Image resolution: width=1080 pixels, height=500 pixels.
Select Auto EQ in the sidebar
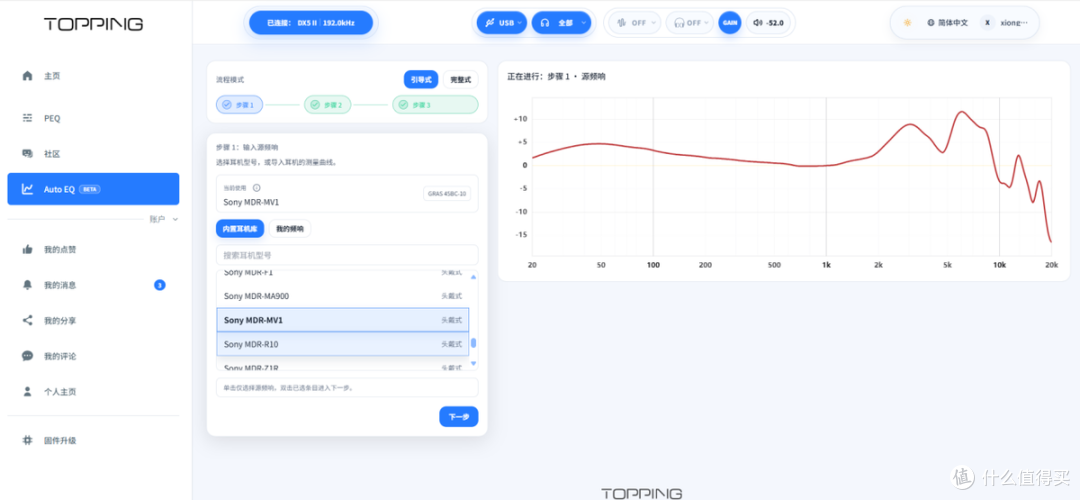pyautogui.click(x=93, y=189)
